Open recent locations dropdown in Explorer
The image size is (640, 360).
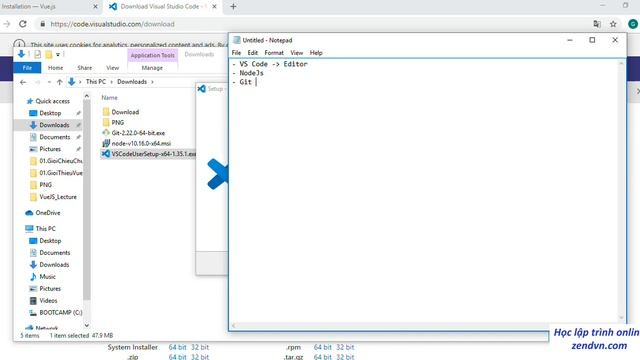[x=49, y=82]
